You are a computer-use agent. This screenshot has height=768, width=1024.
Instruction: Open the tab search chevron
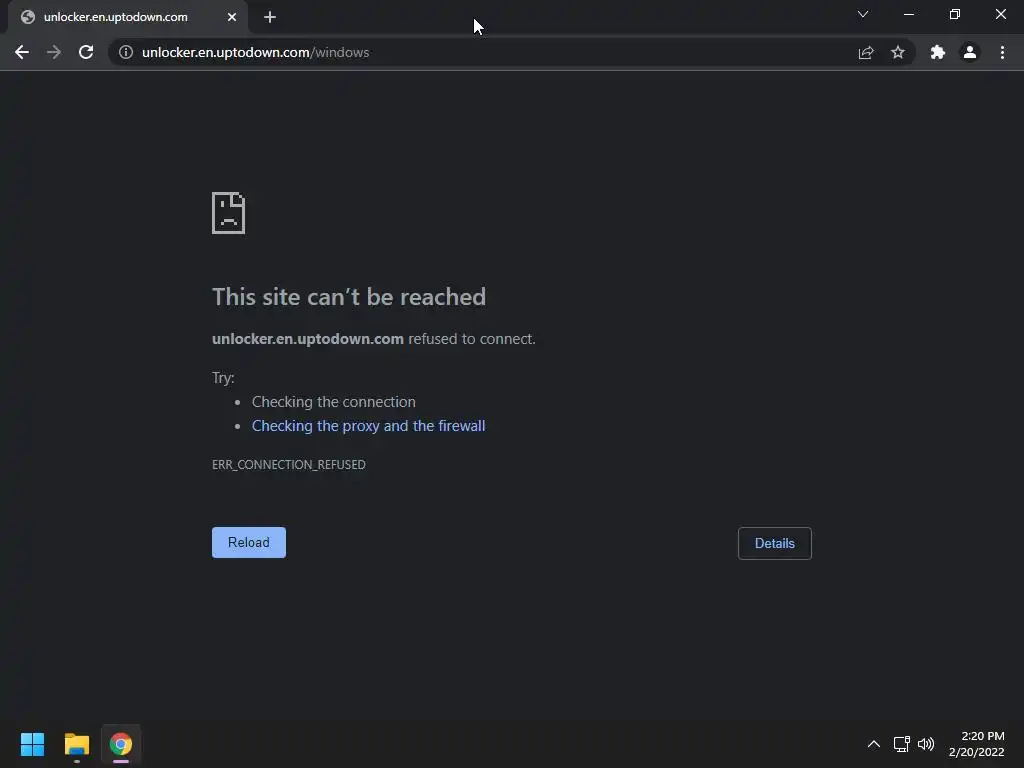coord(863,14)
